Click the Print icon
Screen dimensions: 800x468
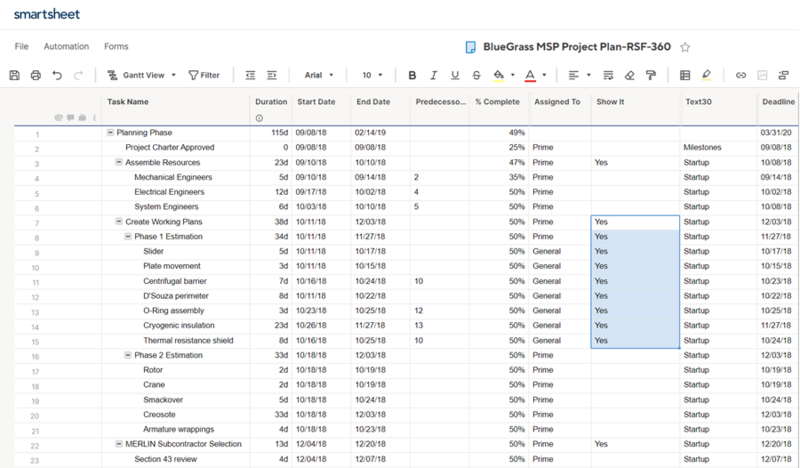pos(36,75)
